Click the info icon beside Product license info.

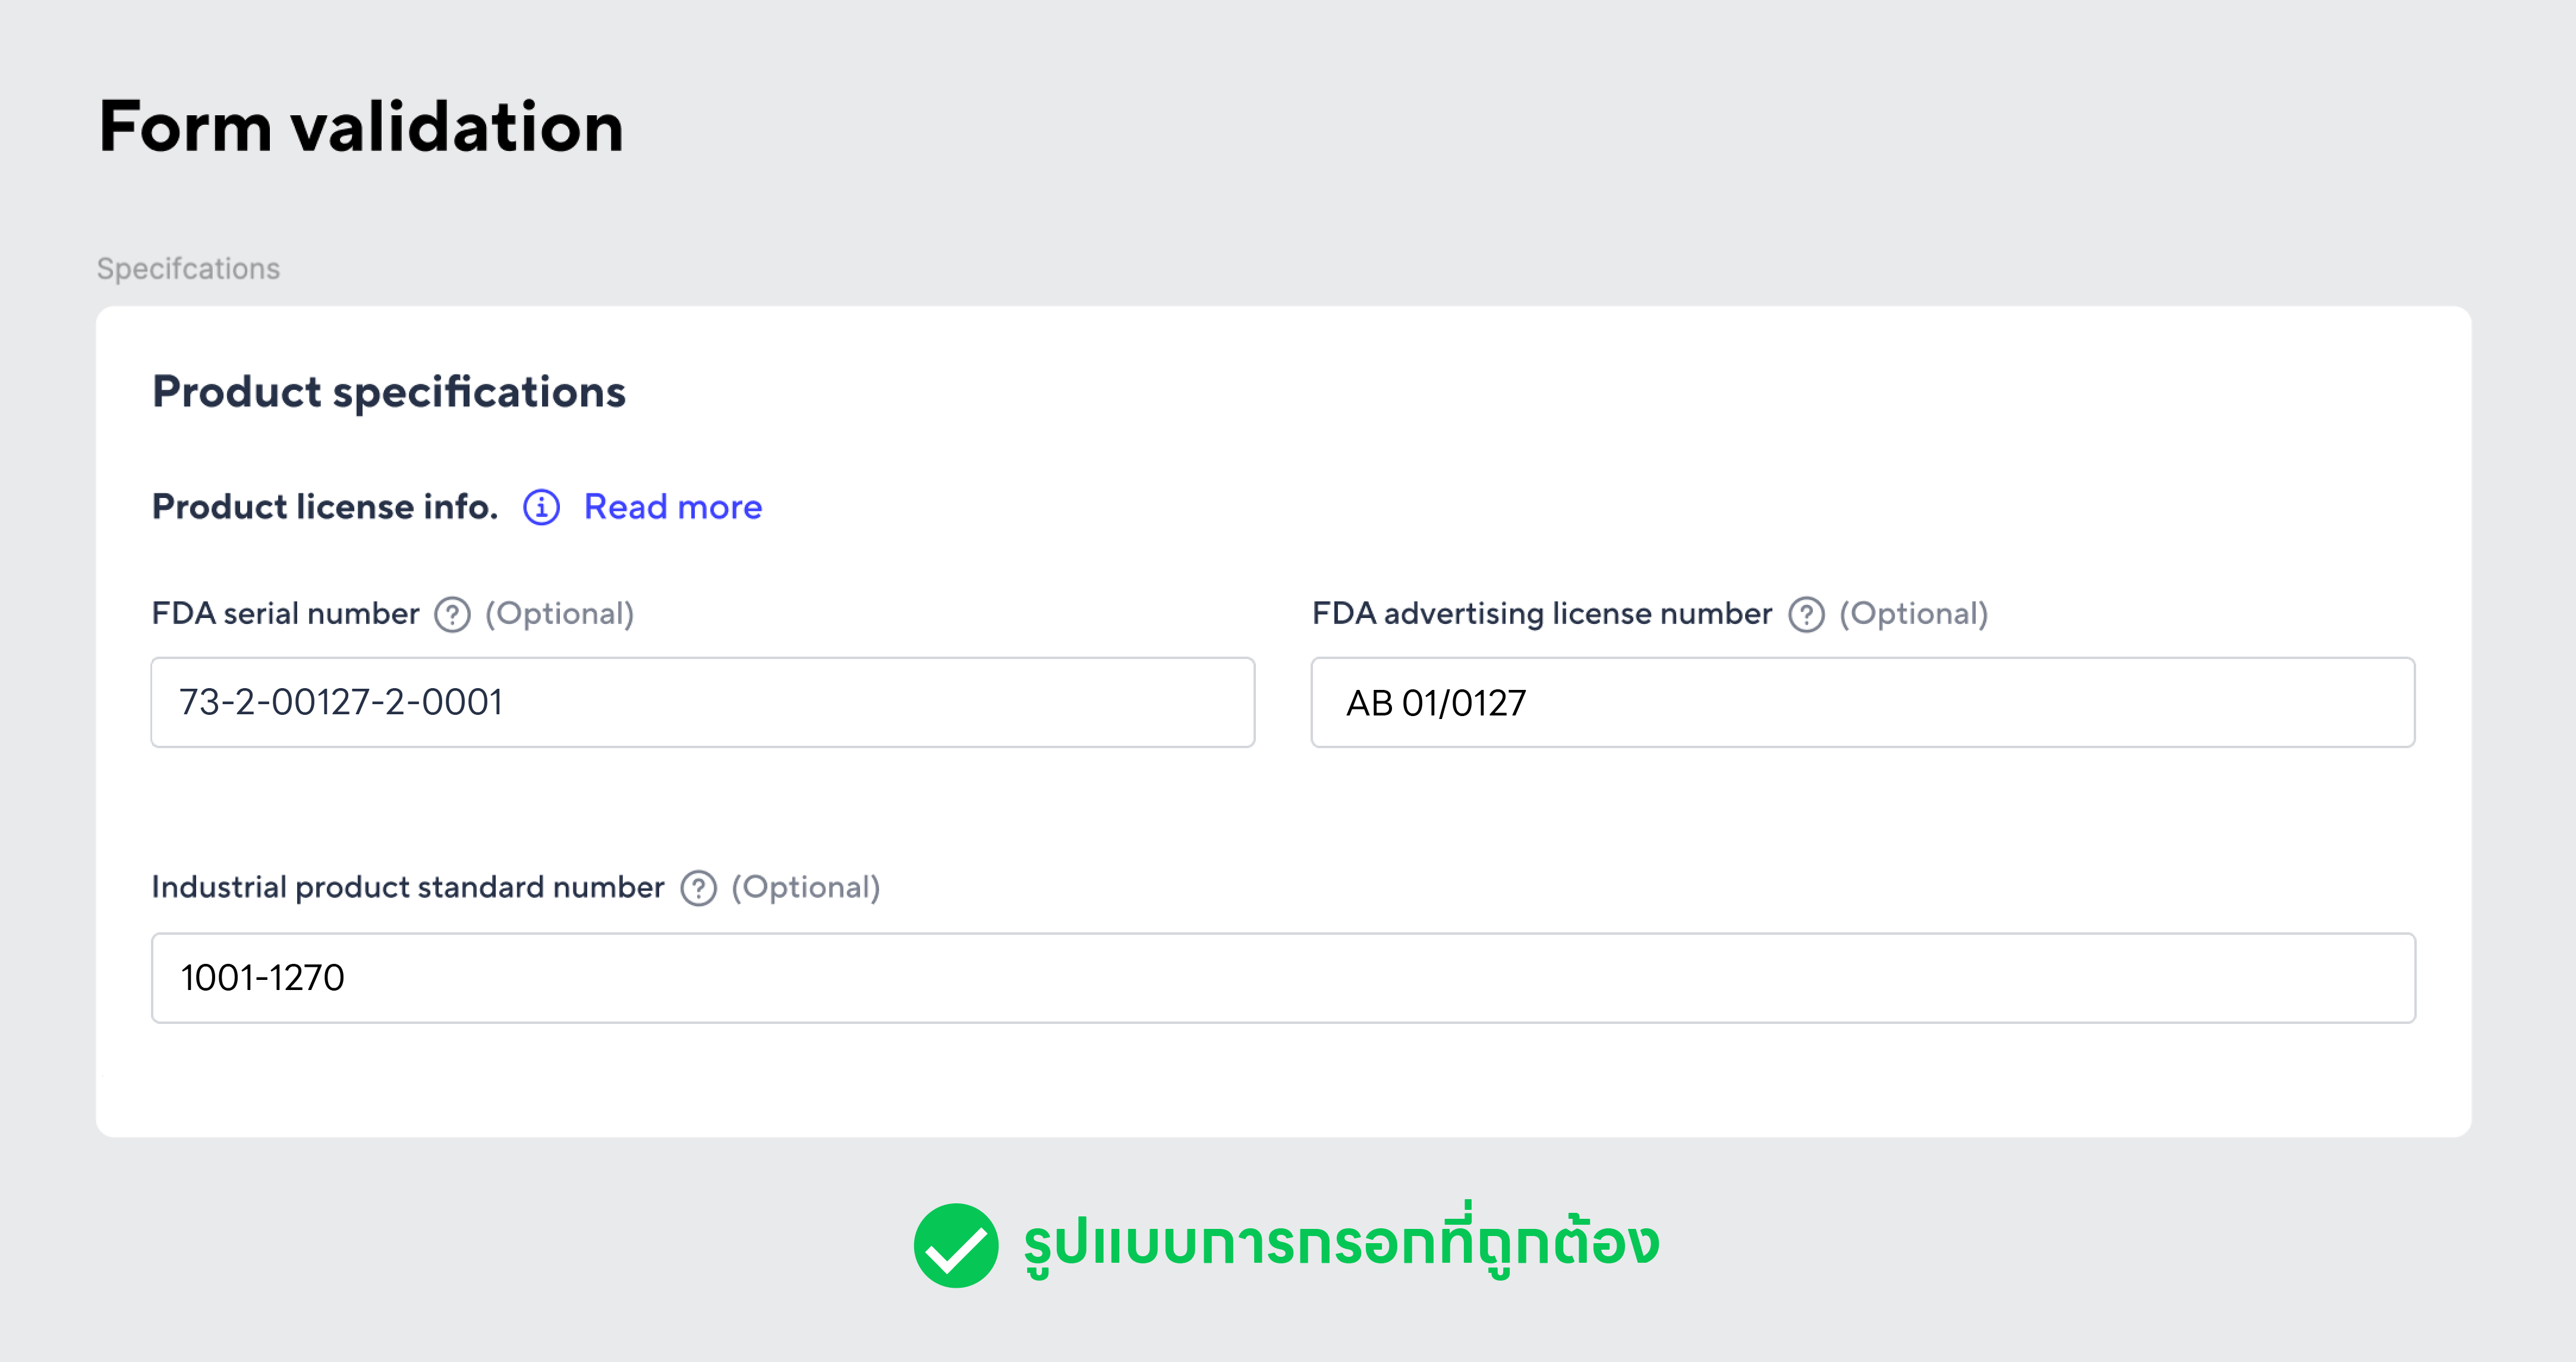click(541, 507)
